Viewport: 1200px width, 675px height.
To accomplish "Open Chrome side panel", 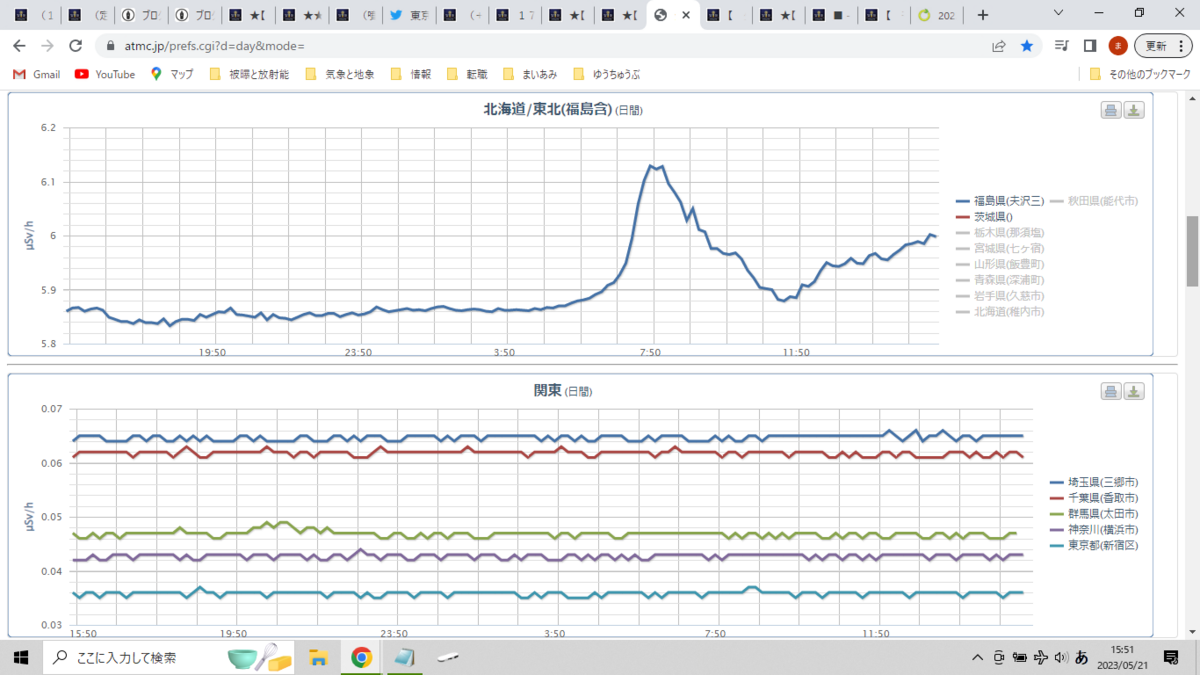I will 1090,46.
